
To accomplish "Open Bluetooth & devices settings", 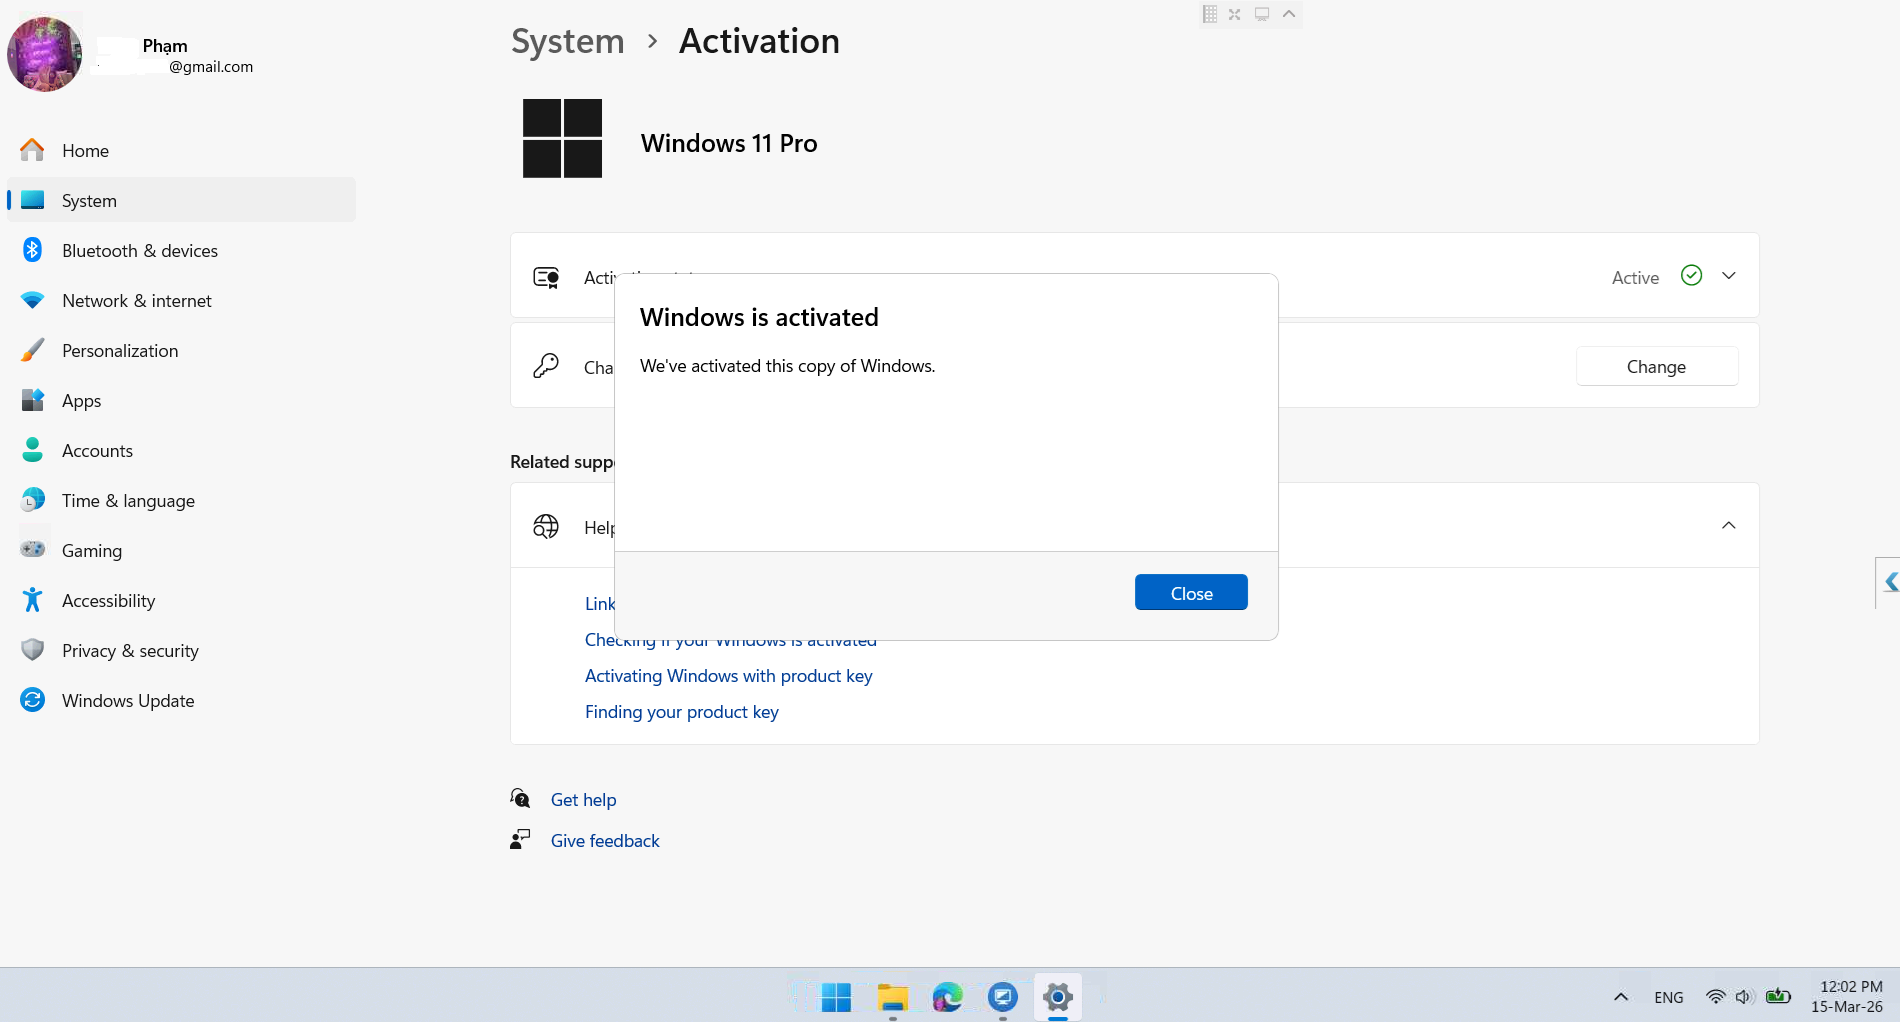I will tap(181, 251).
